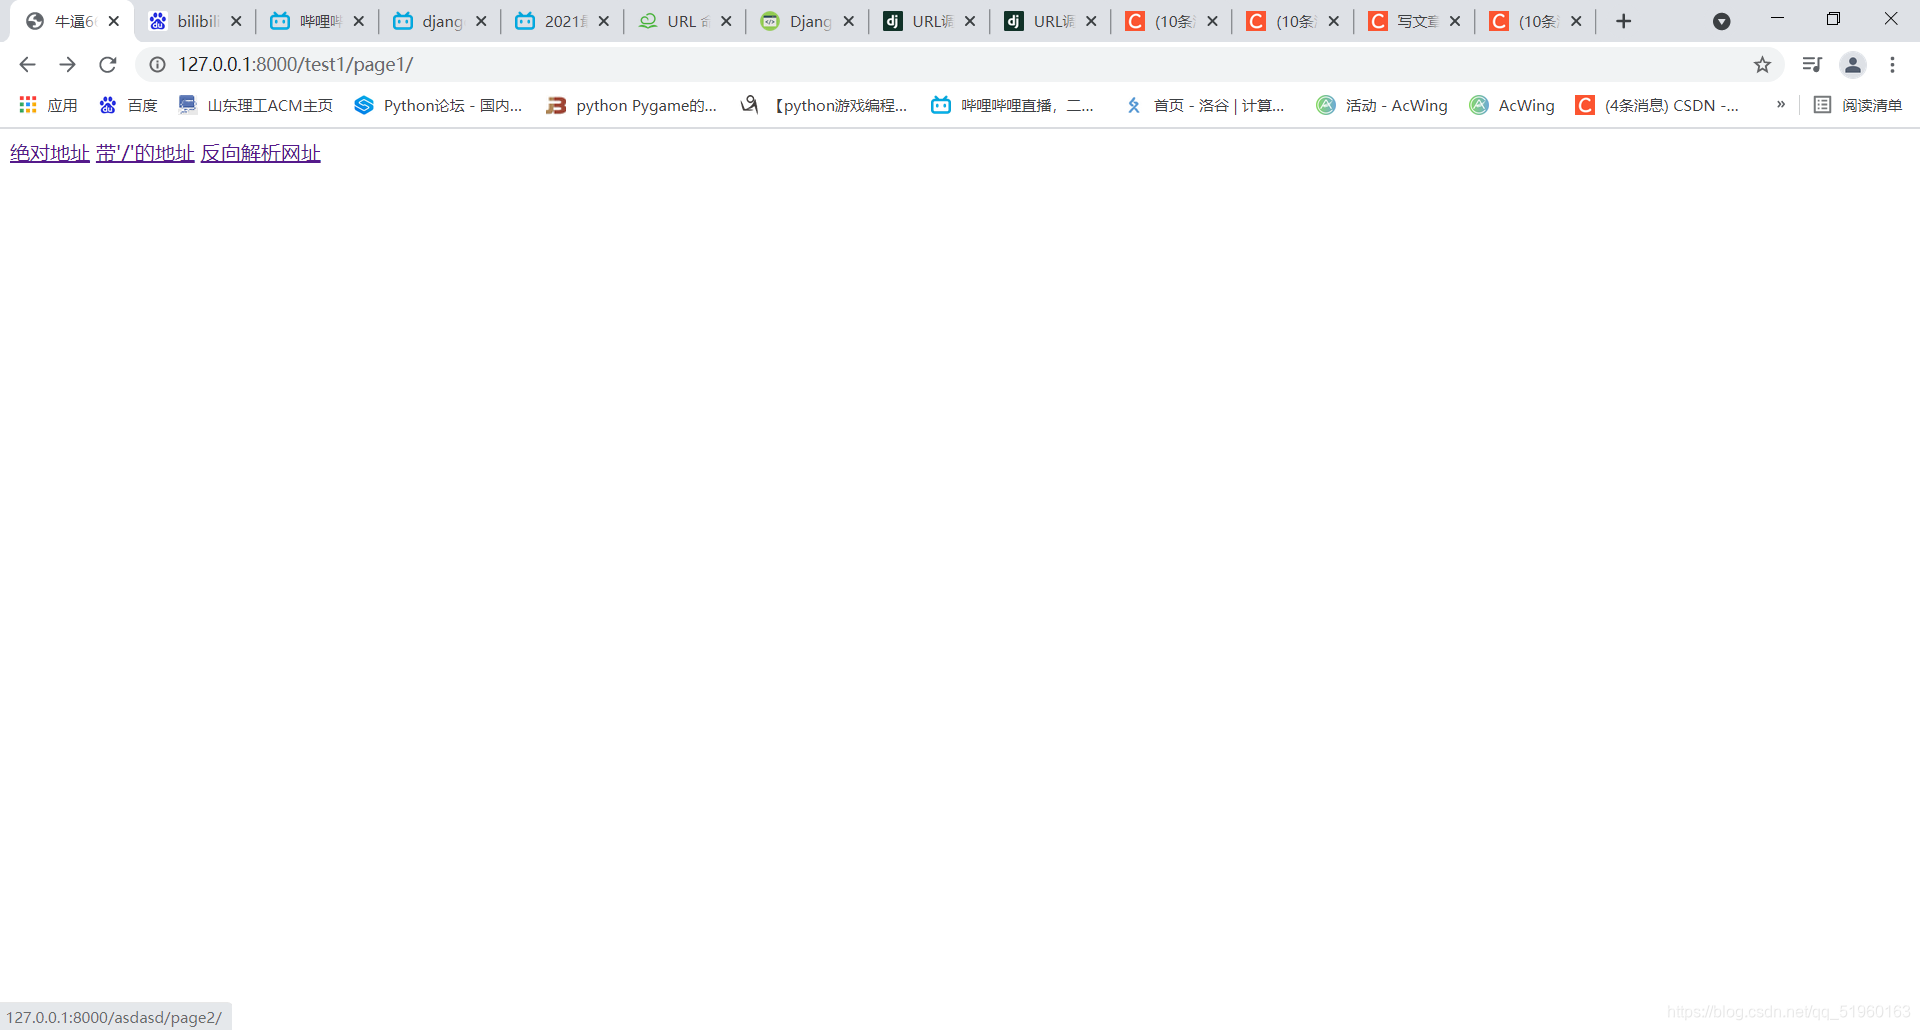The image size is (1920, 1030).
Task: Close the bilibili tab
Action: coord(236,21)
